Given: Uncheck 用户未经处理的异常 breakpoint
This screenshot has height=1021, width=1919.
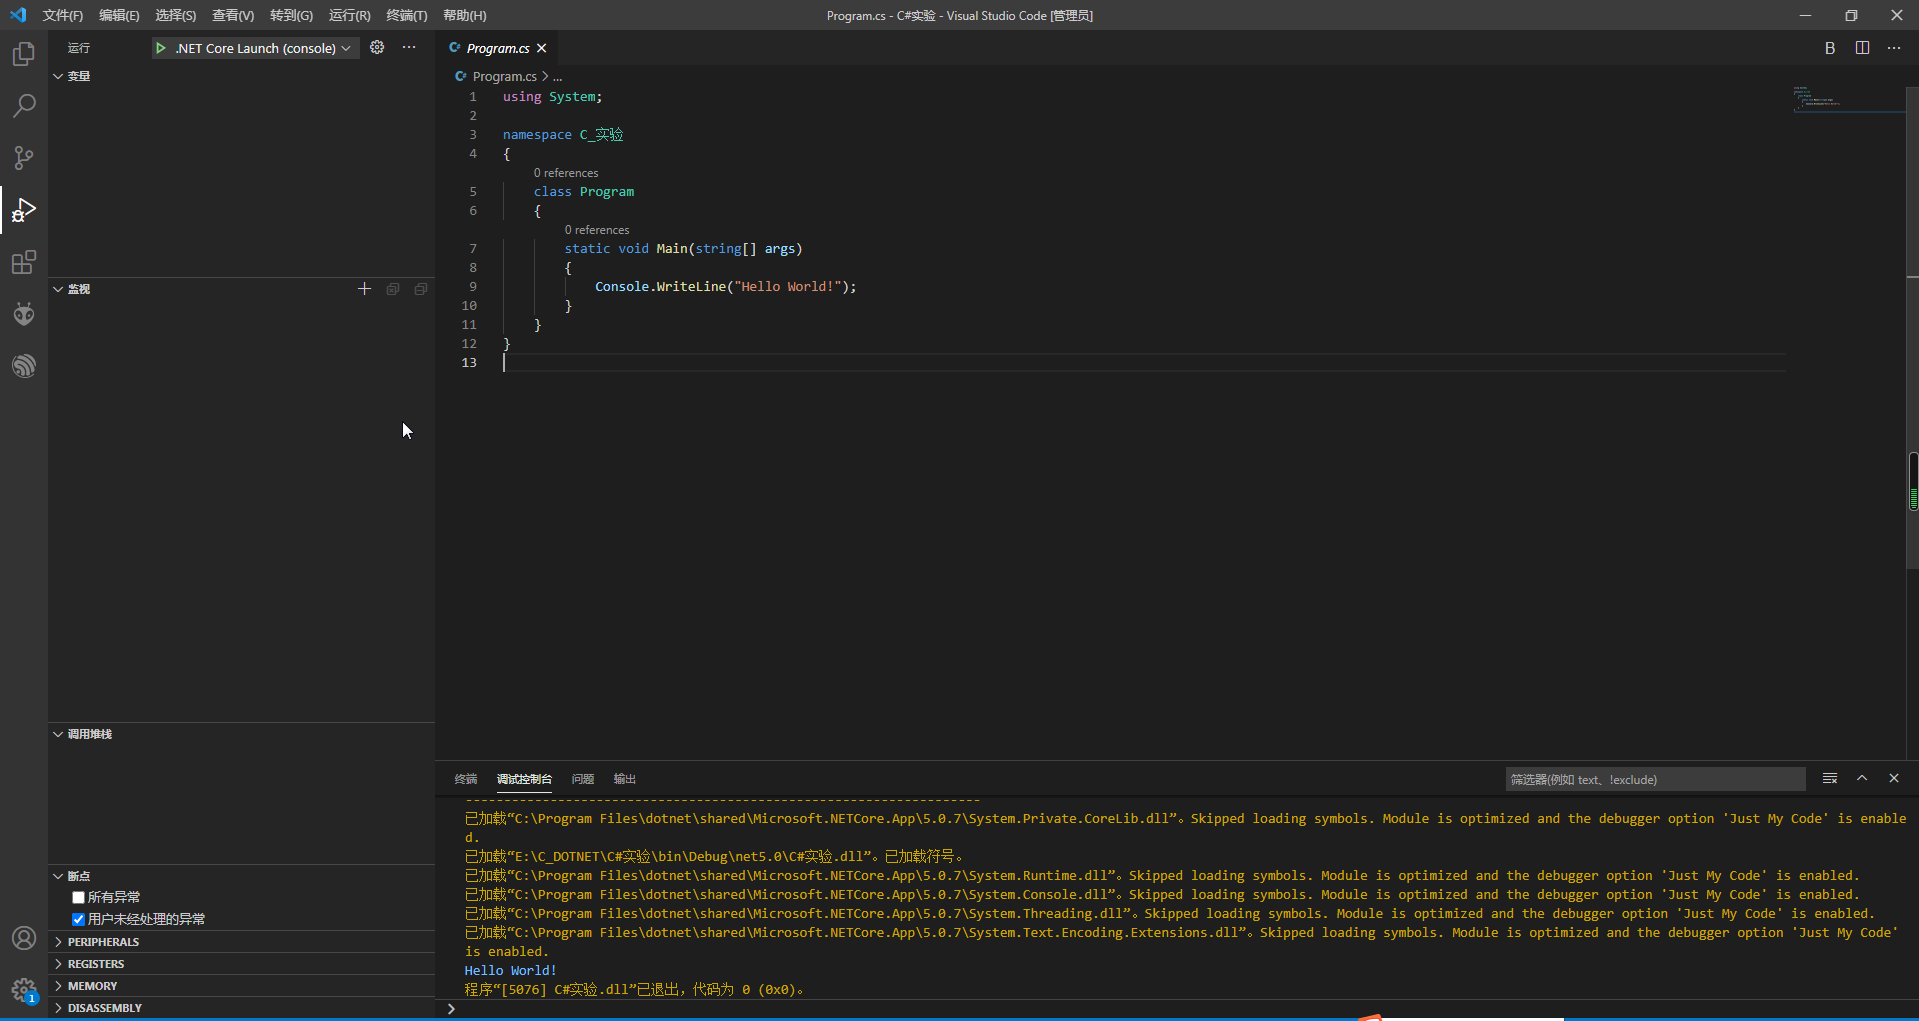Looking at the screenshot, I should pyautogui.click(x=77, y=918).
